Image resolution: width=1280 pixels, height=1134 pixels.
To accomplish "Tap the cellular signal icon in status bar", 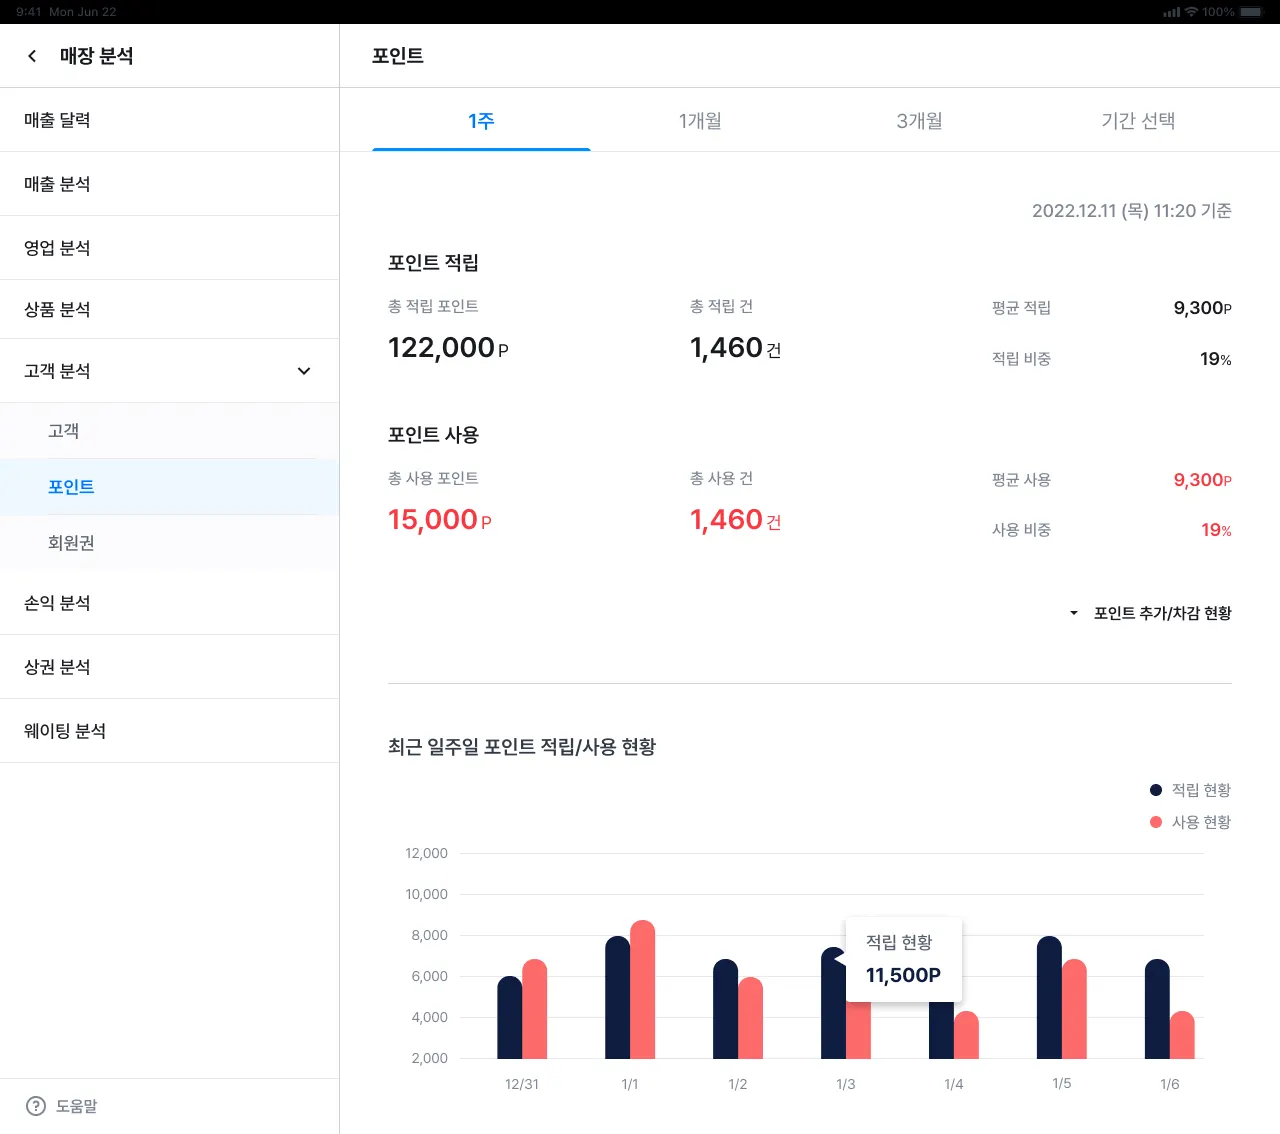I will pyautogui.click(x=1172, y=12).
